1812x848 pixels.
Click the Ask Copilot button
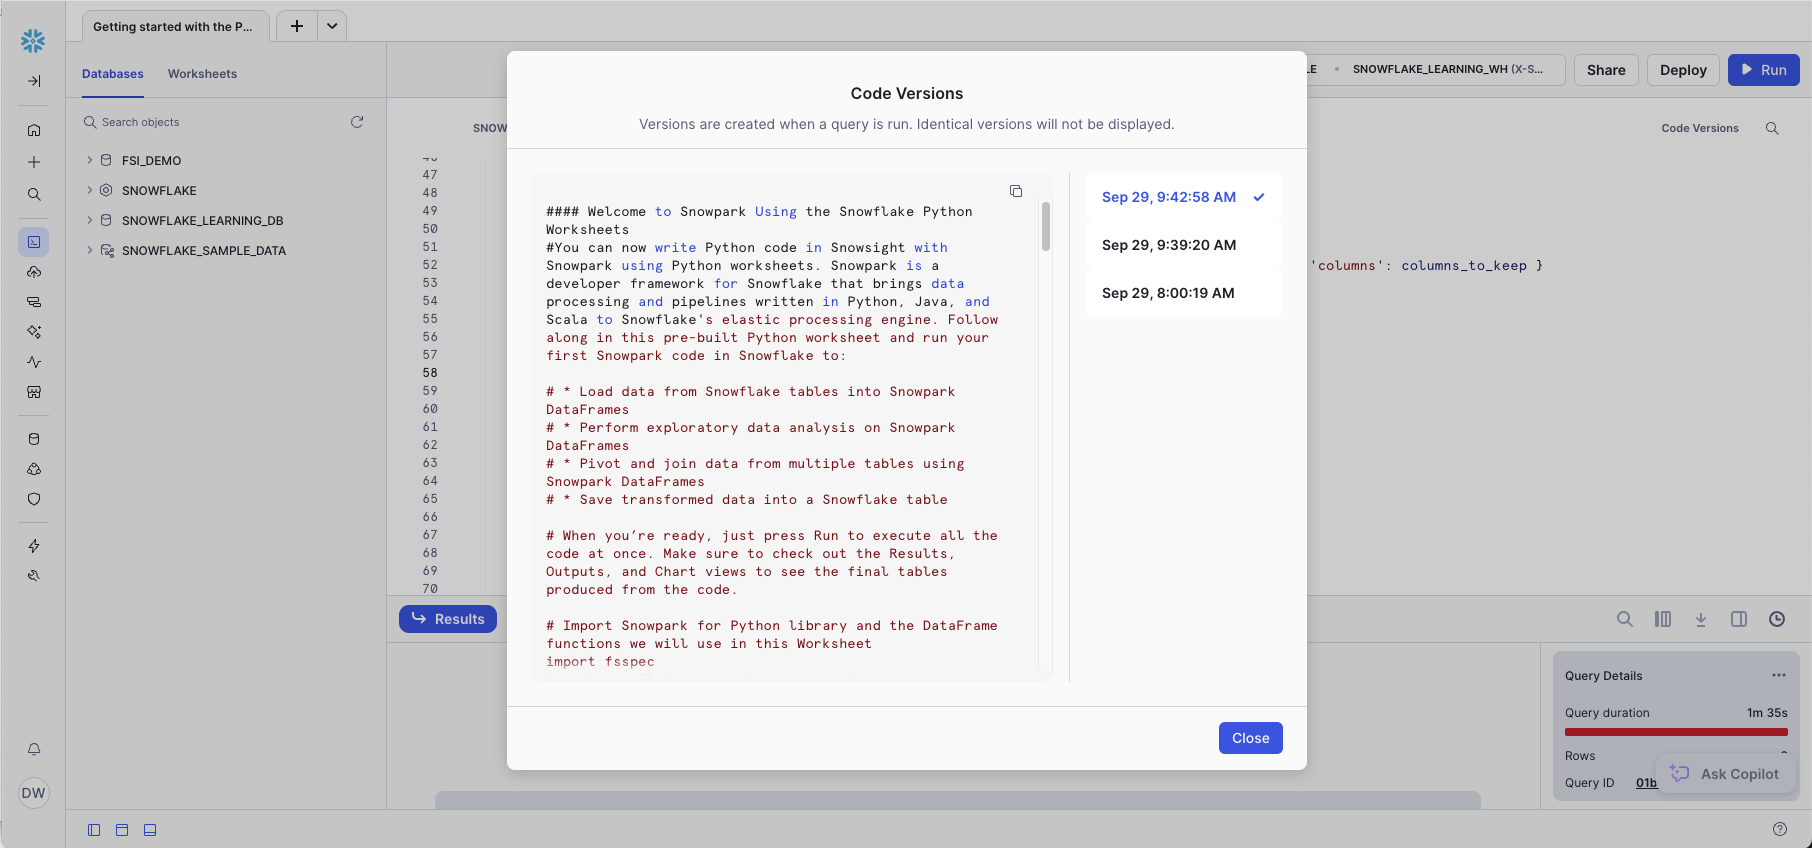pyautogui.click(x=1725, y=774)
